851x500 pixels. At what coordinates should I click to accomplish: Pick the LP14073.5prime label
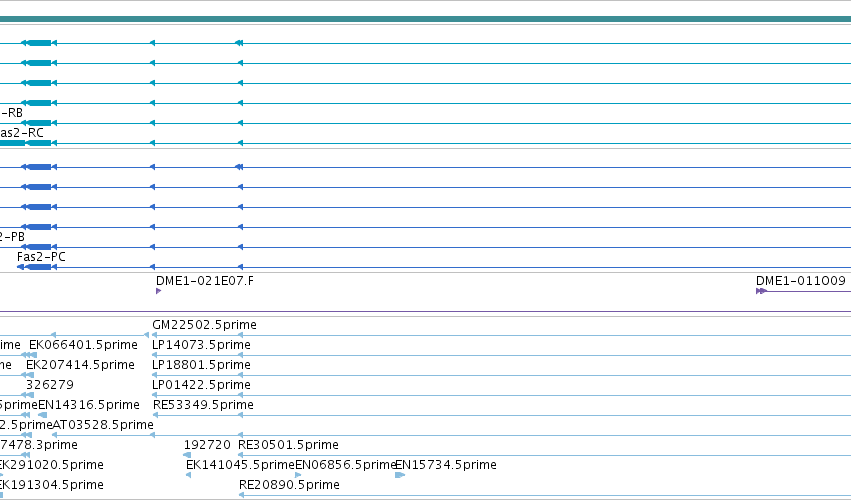201,345
